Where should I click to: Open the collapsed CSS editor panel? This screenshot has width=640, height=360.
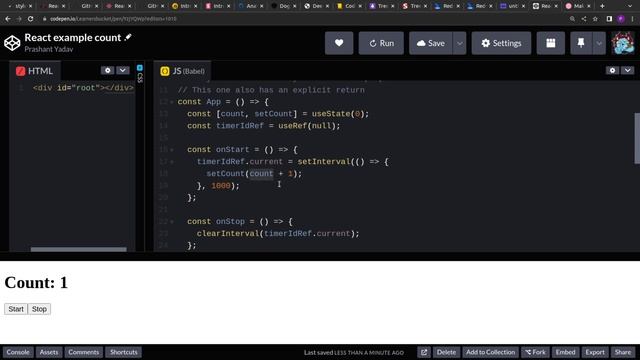coord(140,74)
